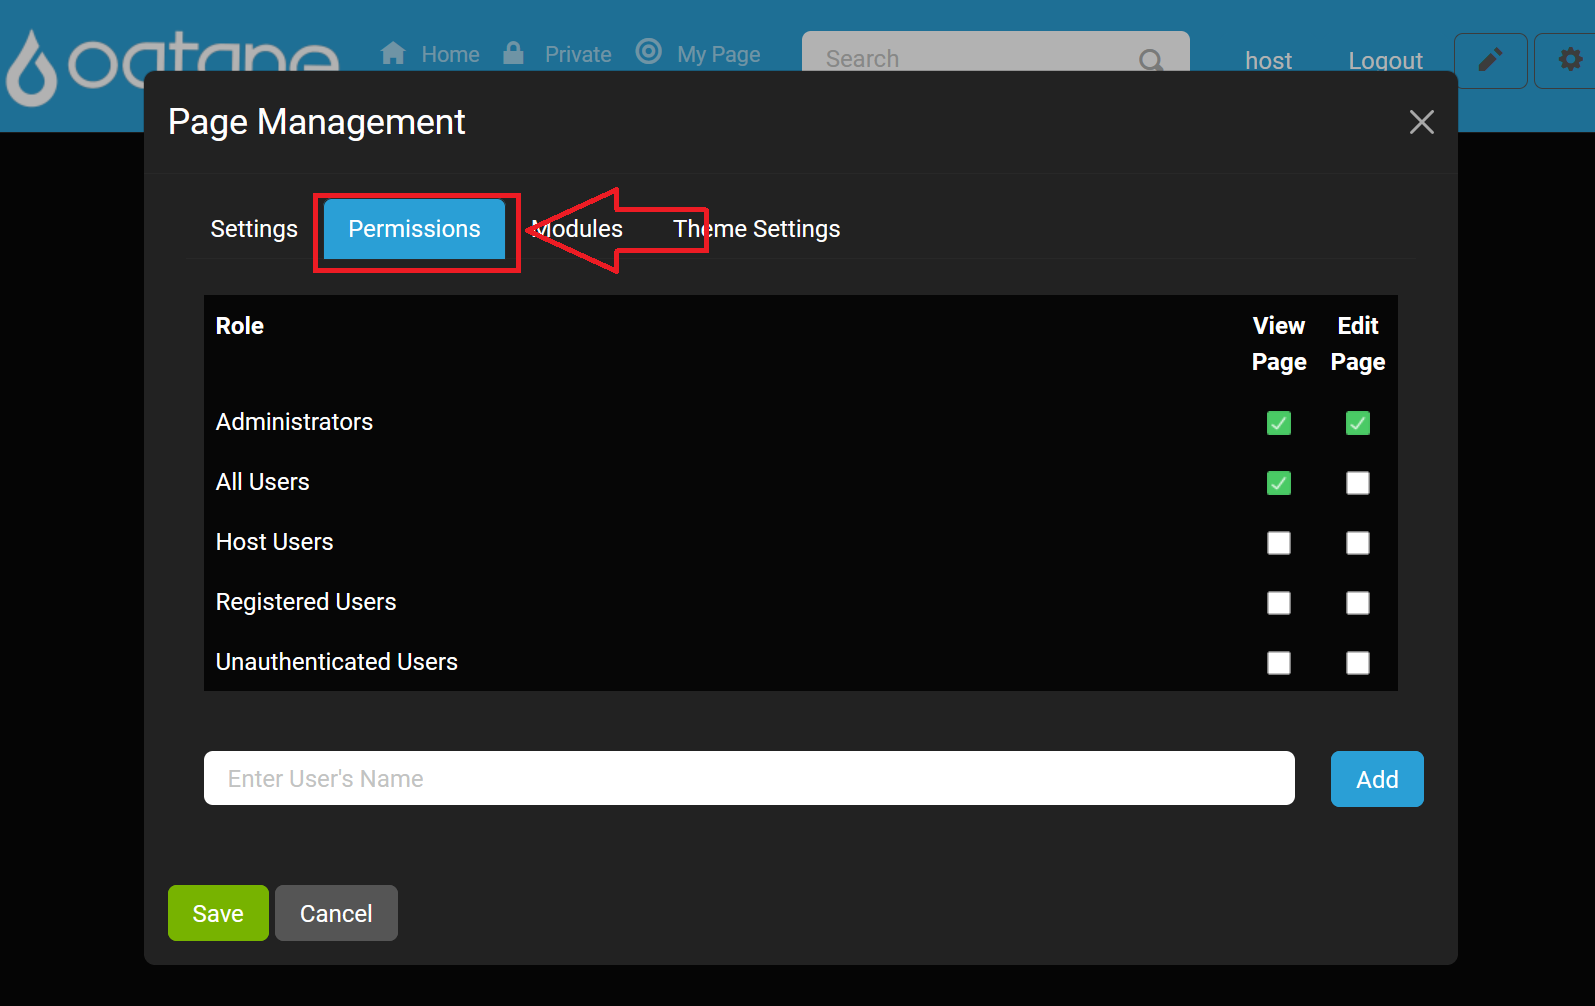
Task: Check Host Users View Page checkbox
Action: coord(1279,543)
